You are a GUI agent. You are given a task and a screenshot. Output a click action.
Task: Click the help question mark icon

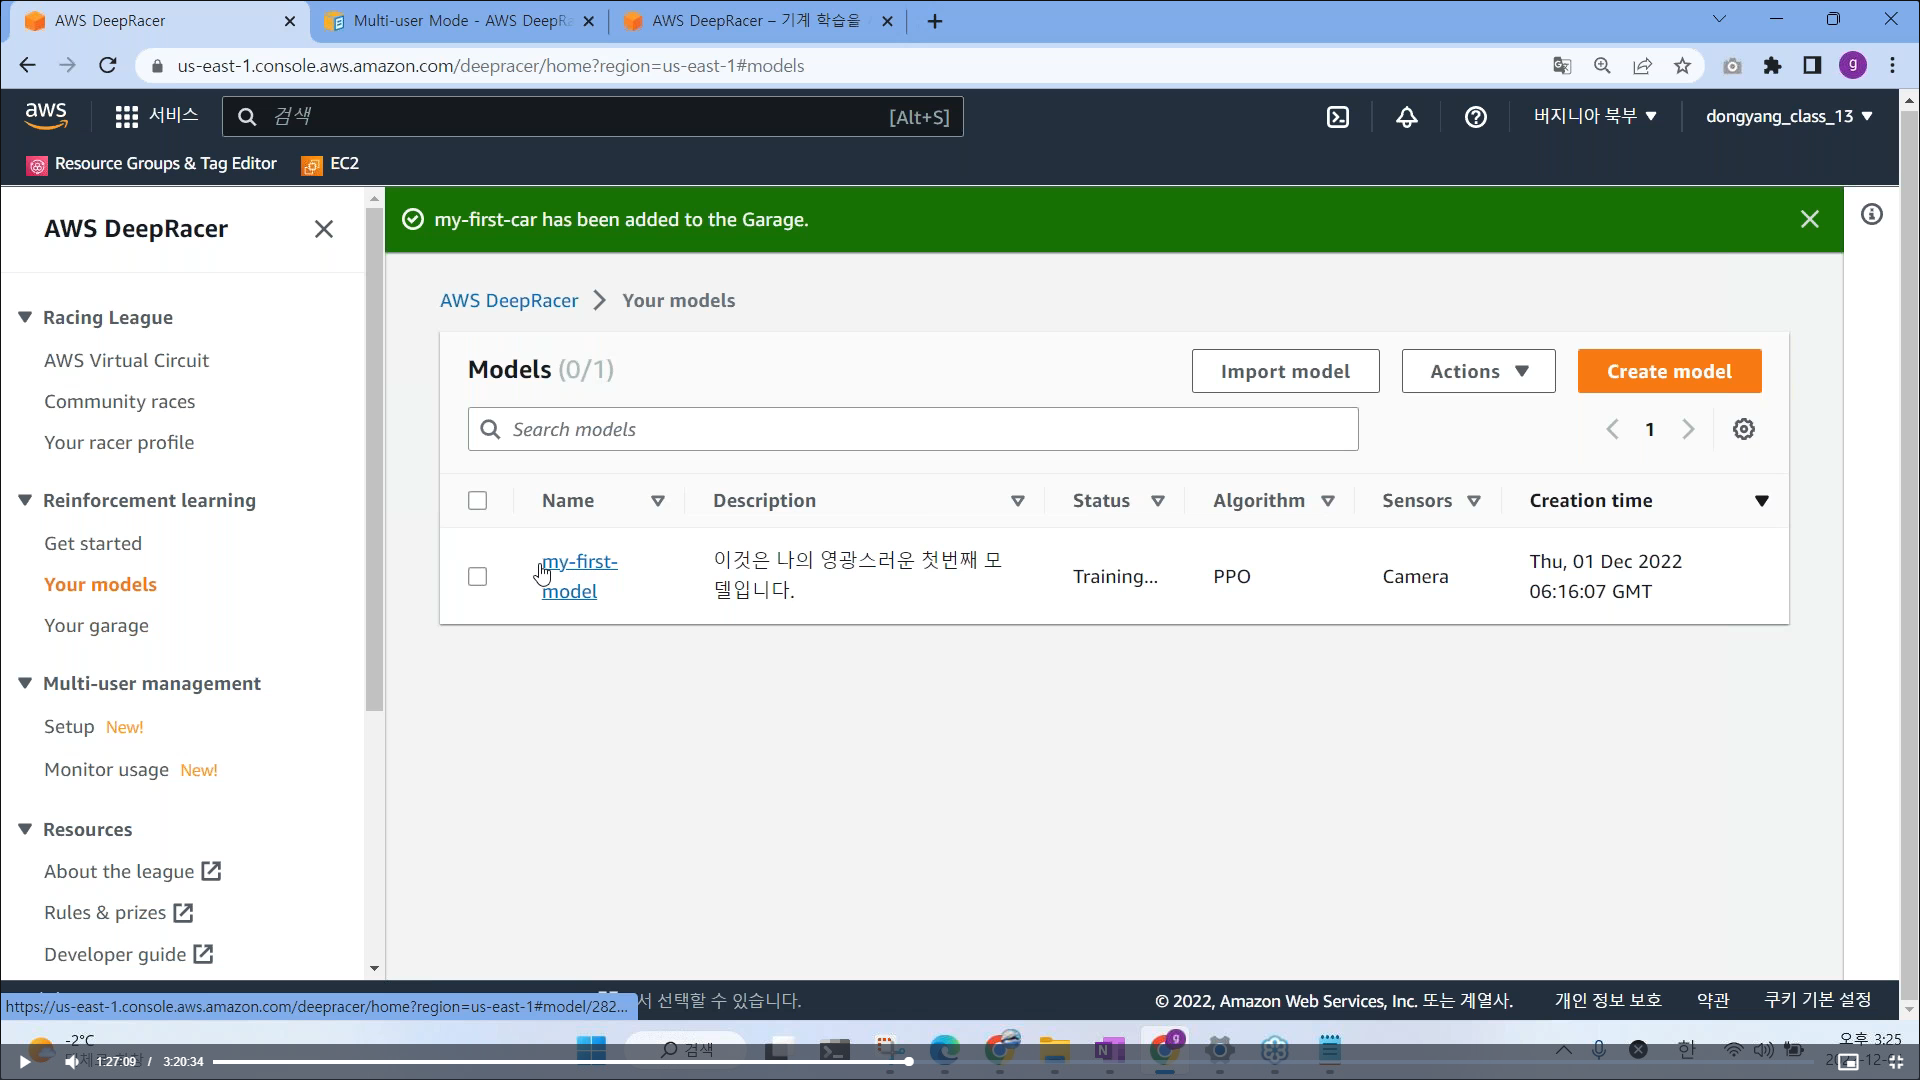click(x=1475, y=117)
